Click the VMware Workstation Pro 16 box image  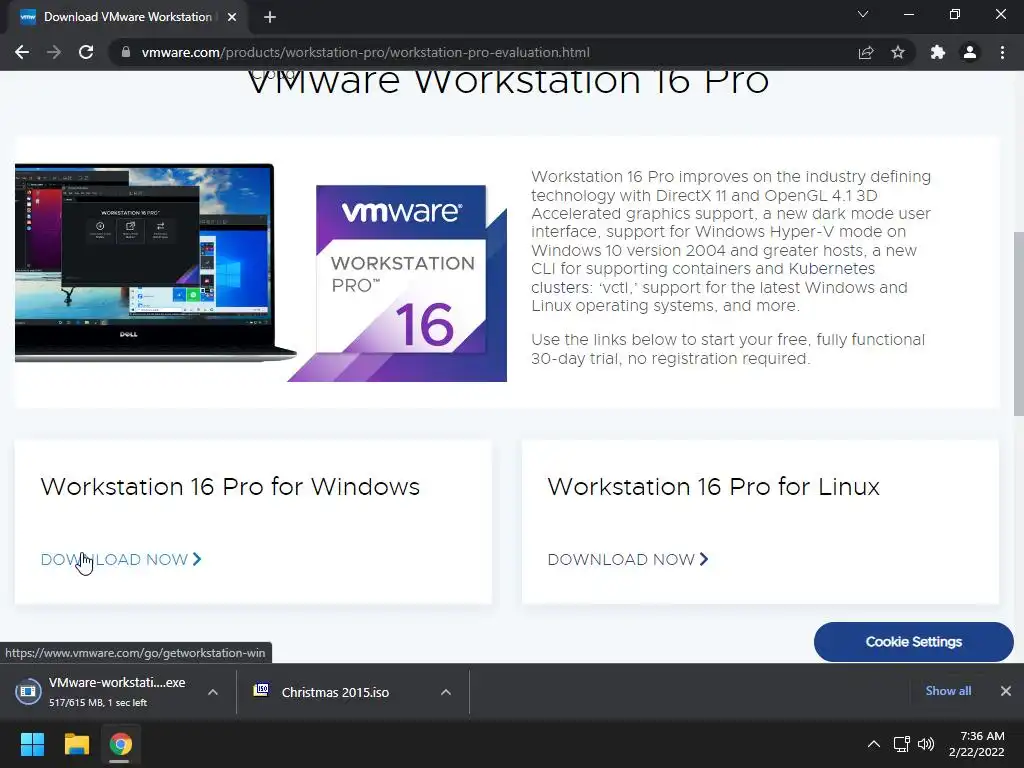[400, 283]
